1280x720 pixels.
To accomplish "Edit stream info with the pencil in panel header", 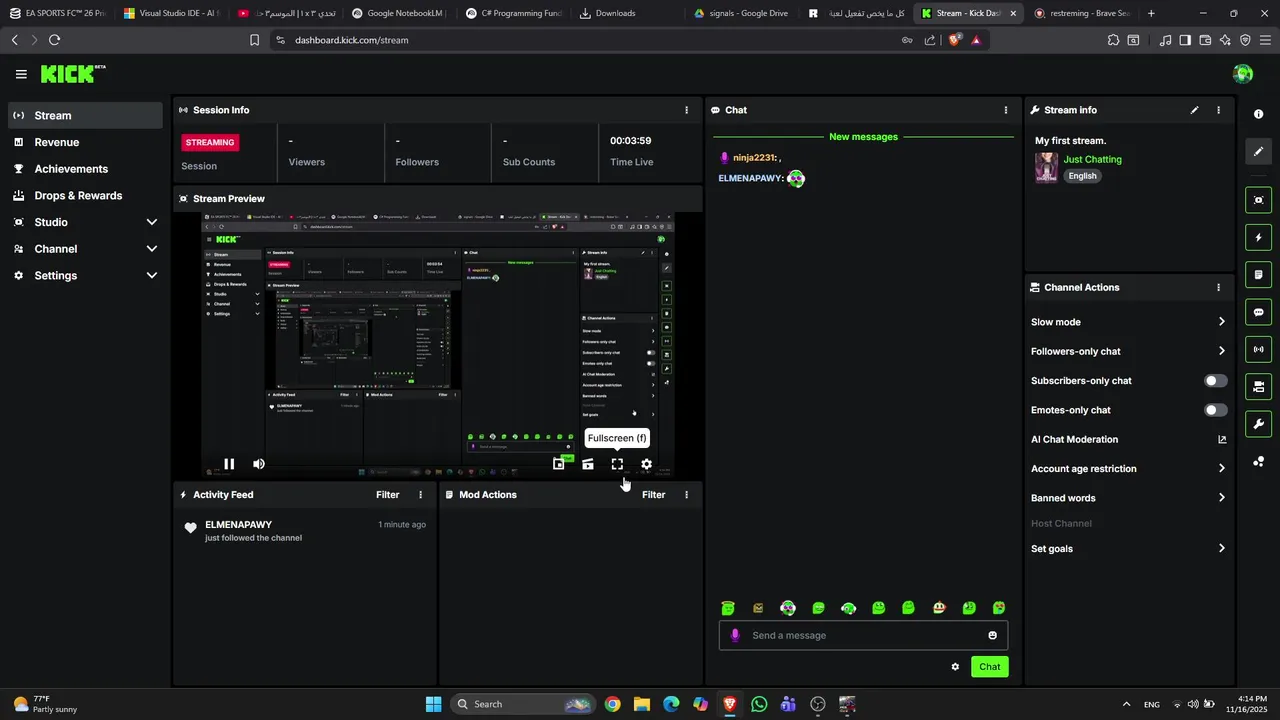I will 1194,110.
